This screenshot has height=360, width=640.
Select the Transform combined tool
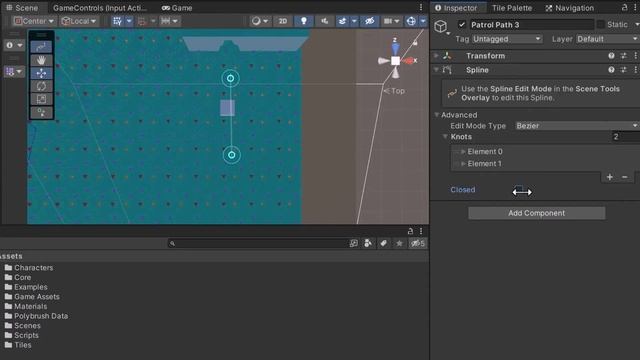click(x=41, y=112)
